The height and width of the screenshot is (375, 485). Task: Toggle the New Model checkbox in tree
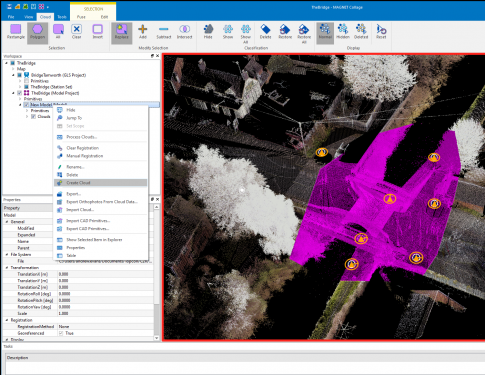[26, 105]
